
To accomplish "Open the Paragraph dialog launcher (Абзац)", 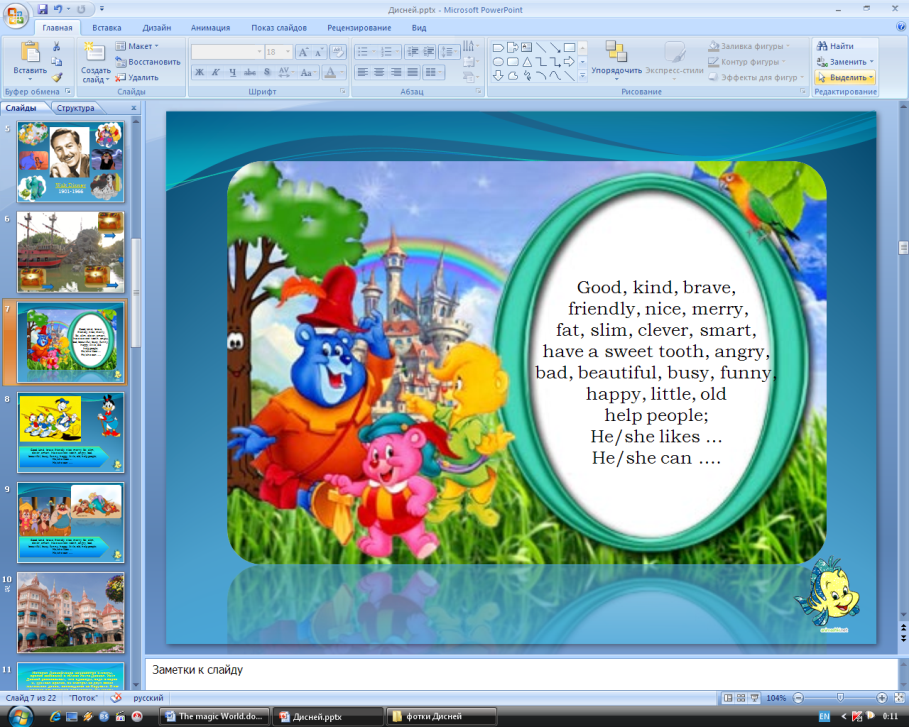I will (479, 92).
